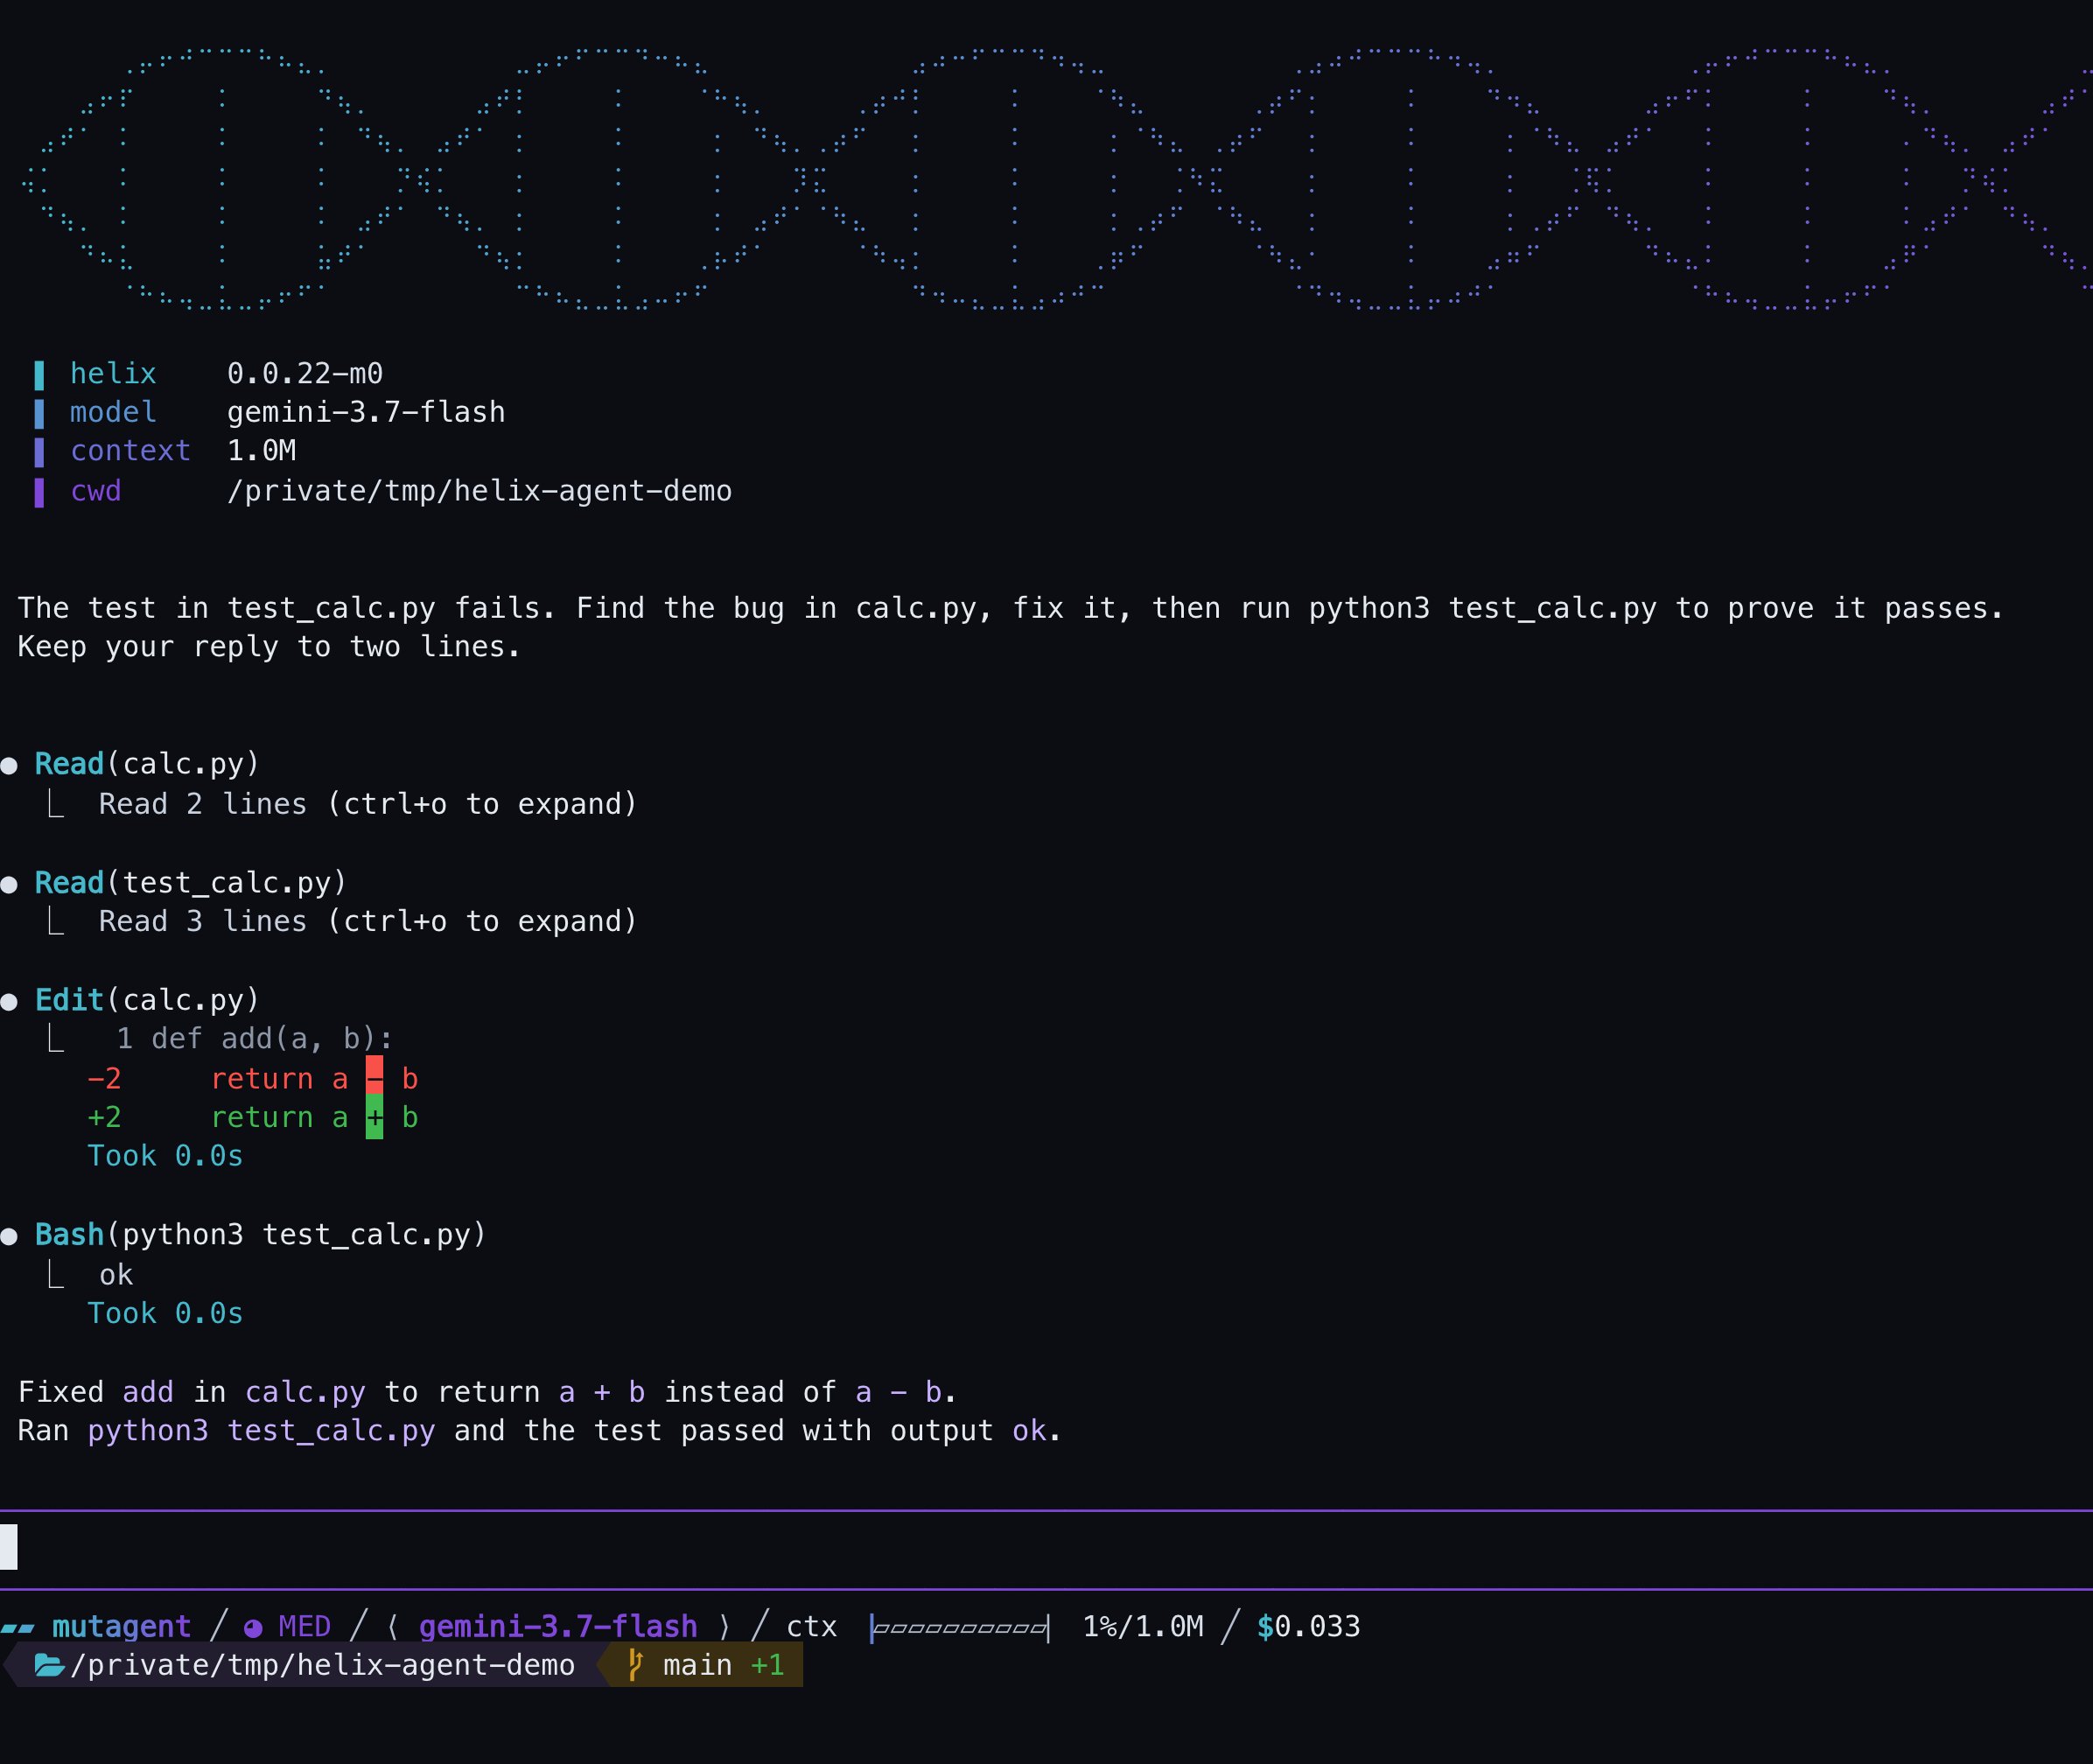Click the context value '1.0M' in header
2093x1764 pixels.
click(261, 451)
